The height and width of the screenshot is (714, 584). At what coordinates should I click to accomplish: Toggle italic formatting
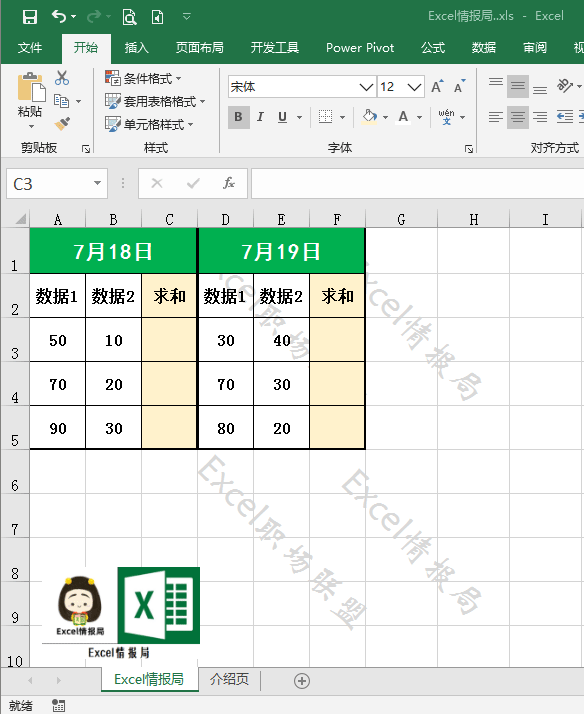pyautogui.click(x=260, y=117)
